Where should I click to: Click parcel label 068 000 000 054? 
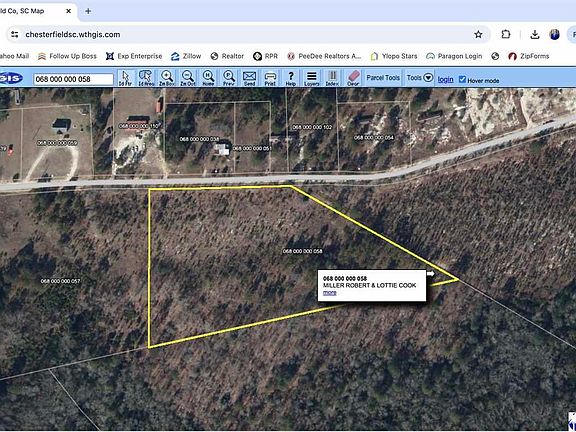coord(374,137)
